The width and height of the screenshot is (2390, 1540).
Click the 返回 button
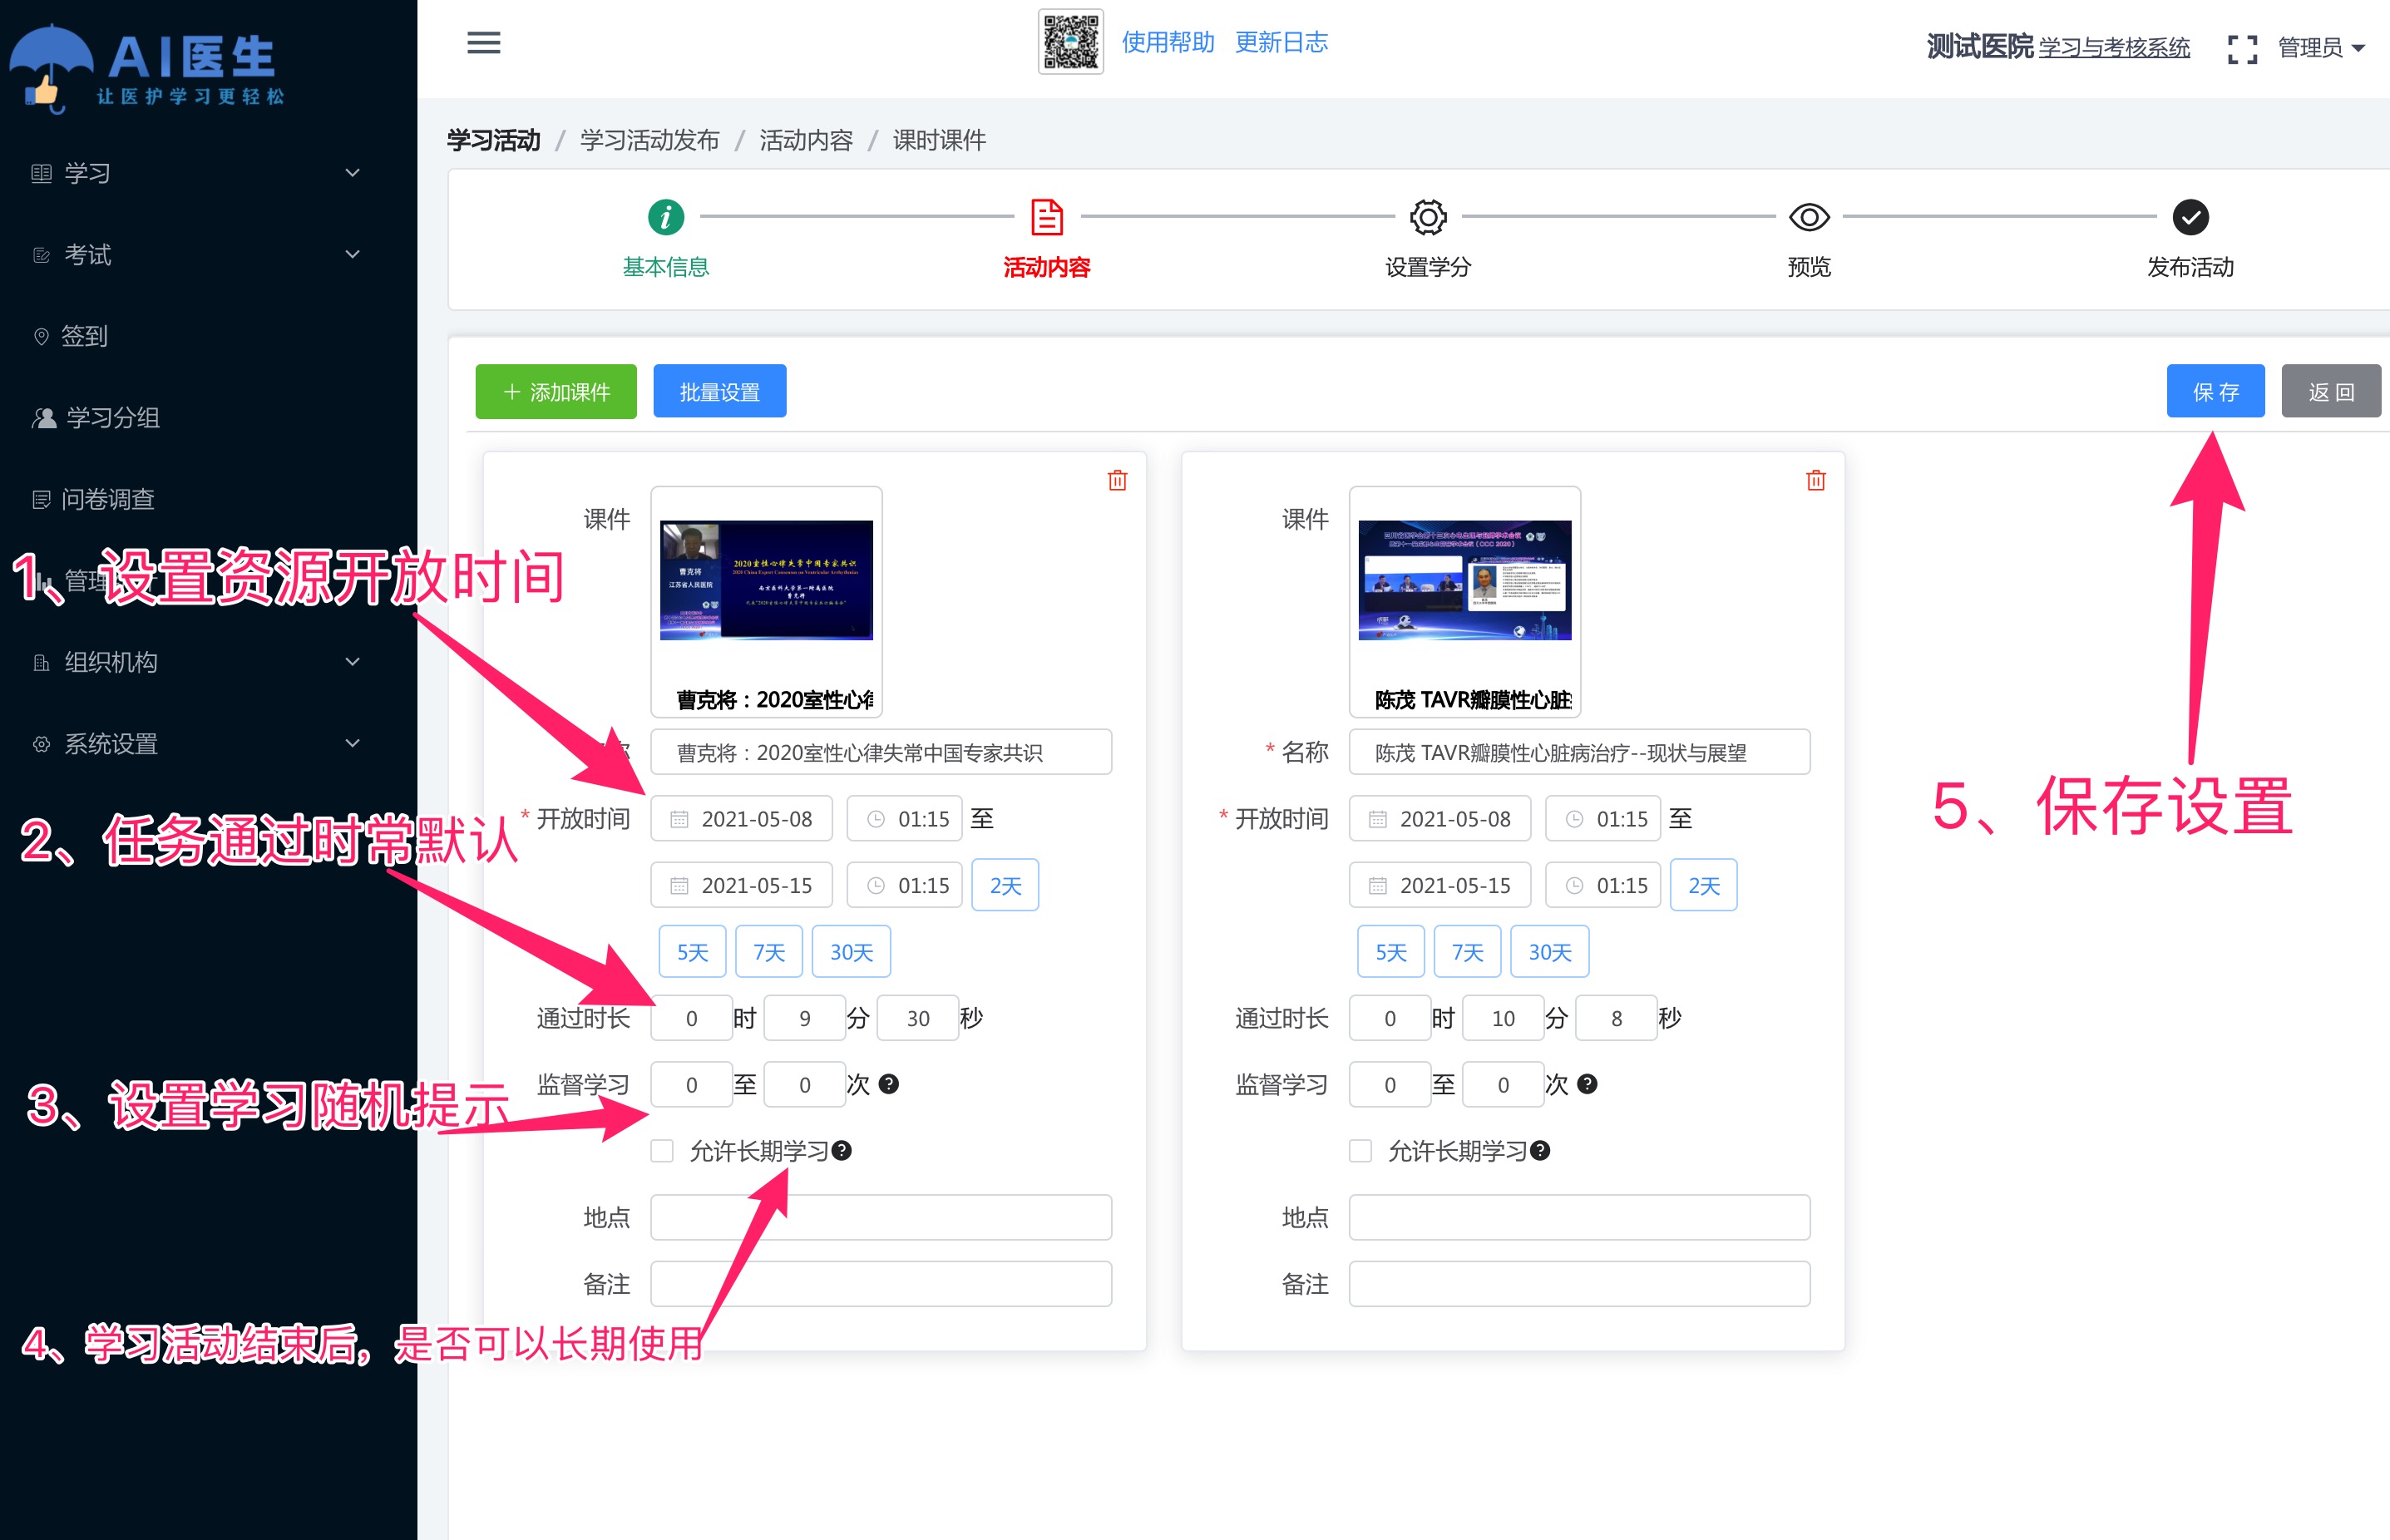pyautogui.click(x=2331, y=391)
